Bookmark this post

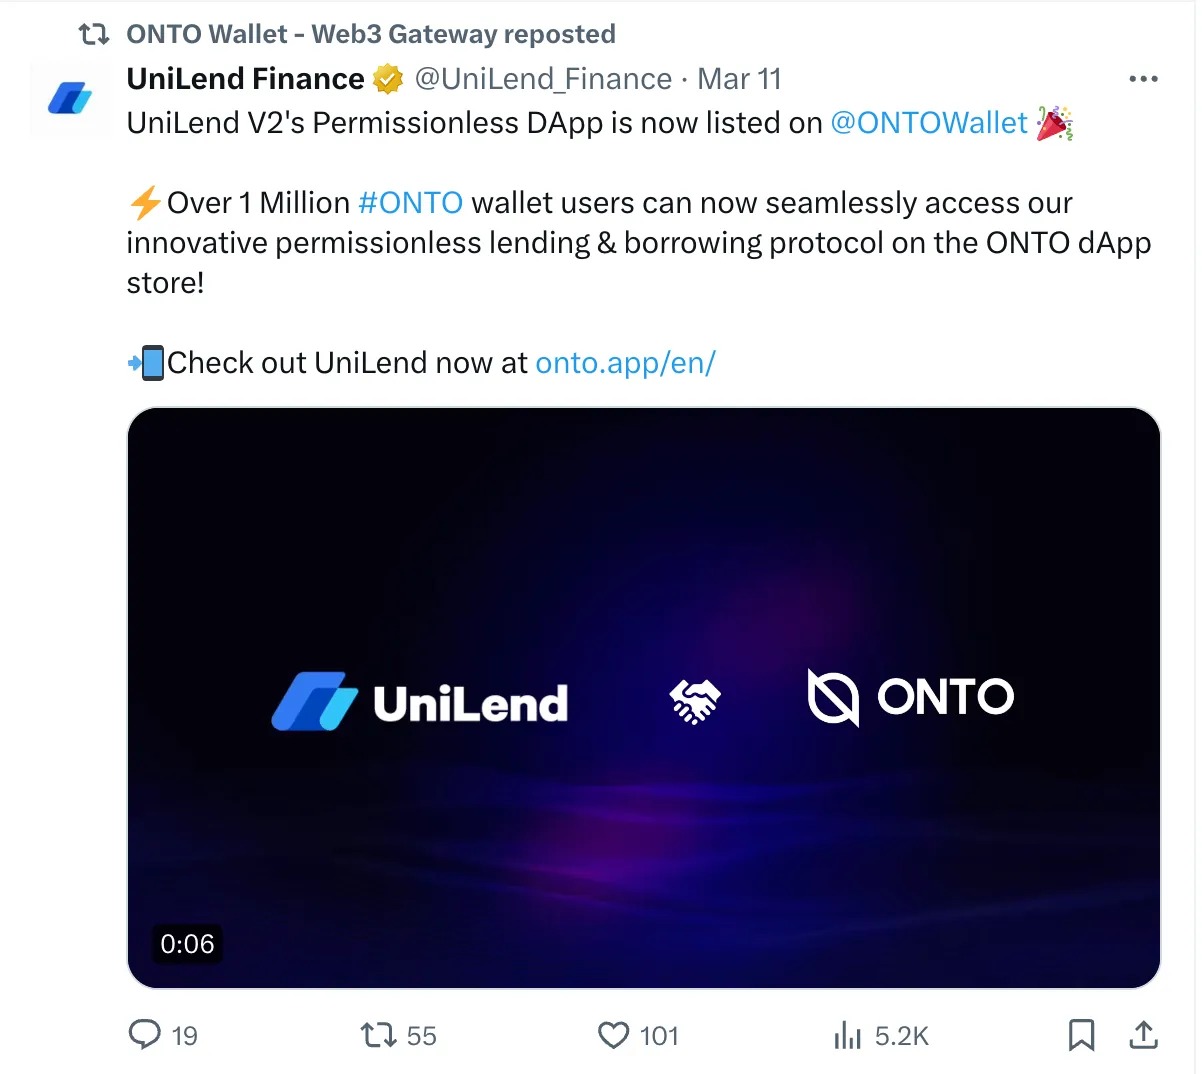1081,1034
